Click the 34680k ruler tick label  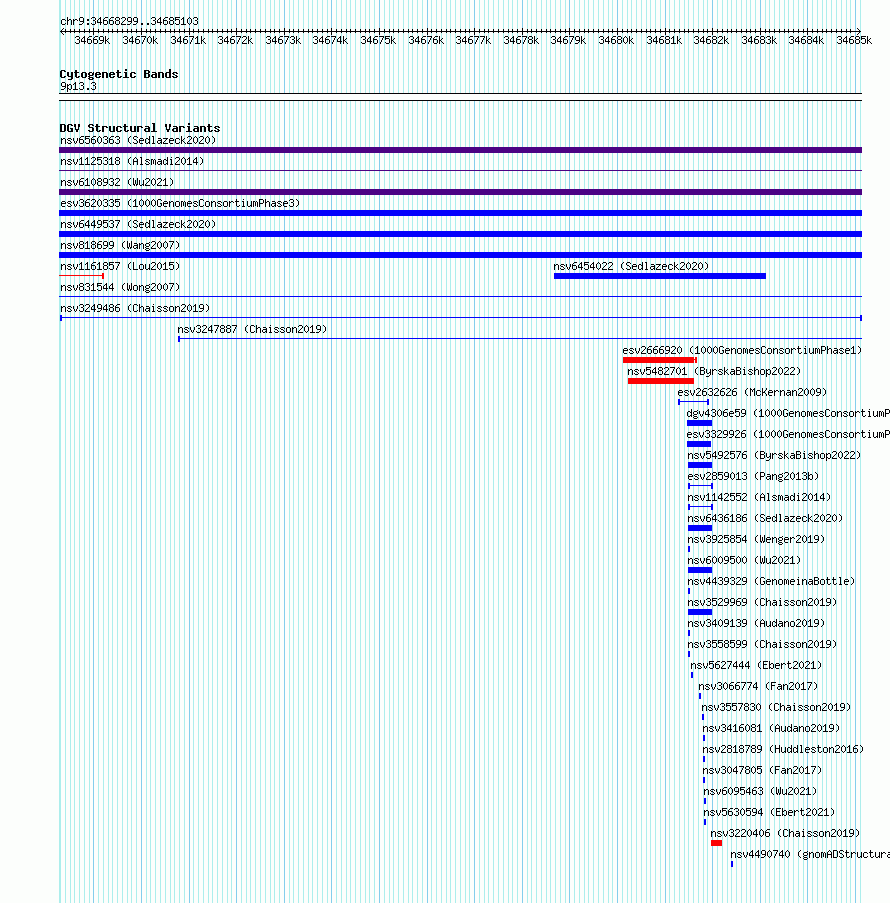point(616,40)
